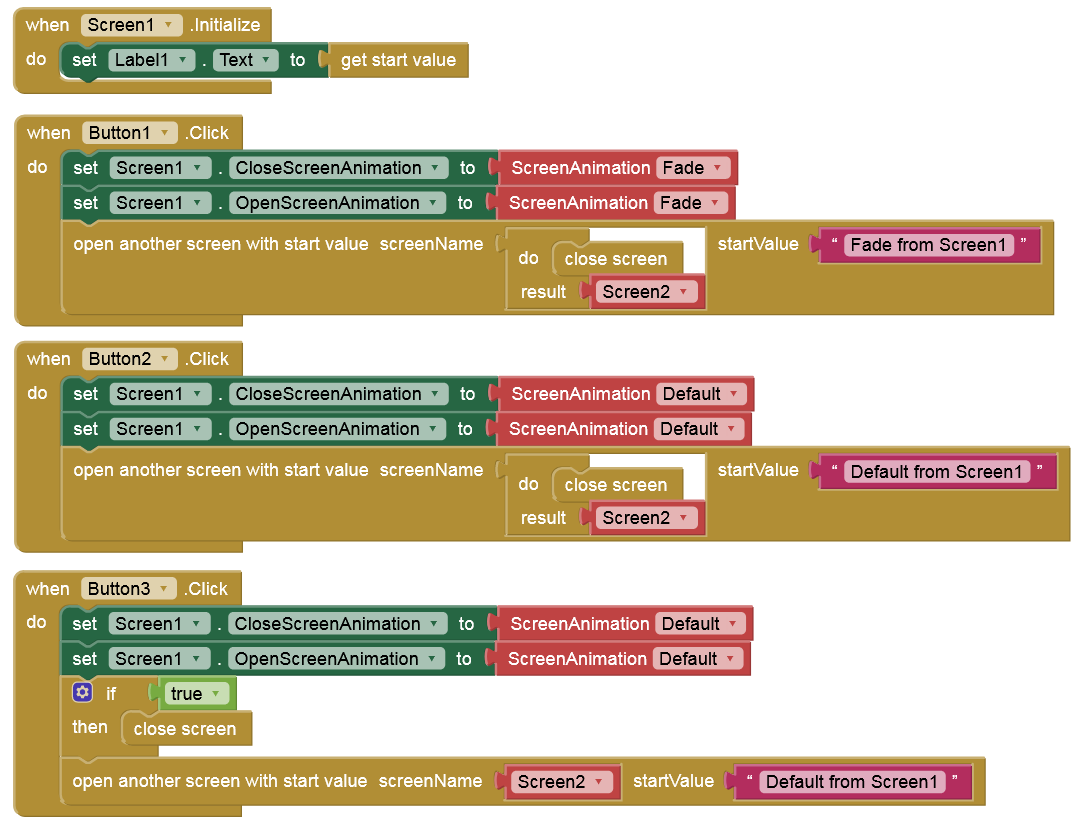Select close screen block inside Button2.Click
This screenshot has height=825, width=1078.
tap(617, 485)
